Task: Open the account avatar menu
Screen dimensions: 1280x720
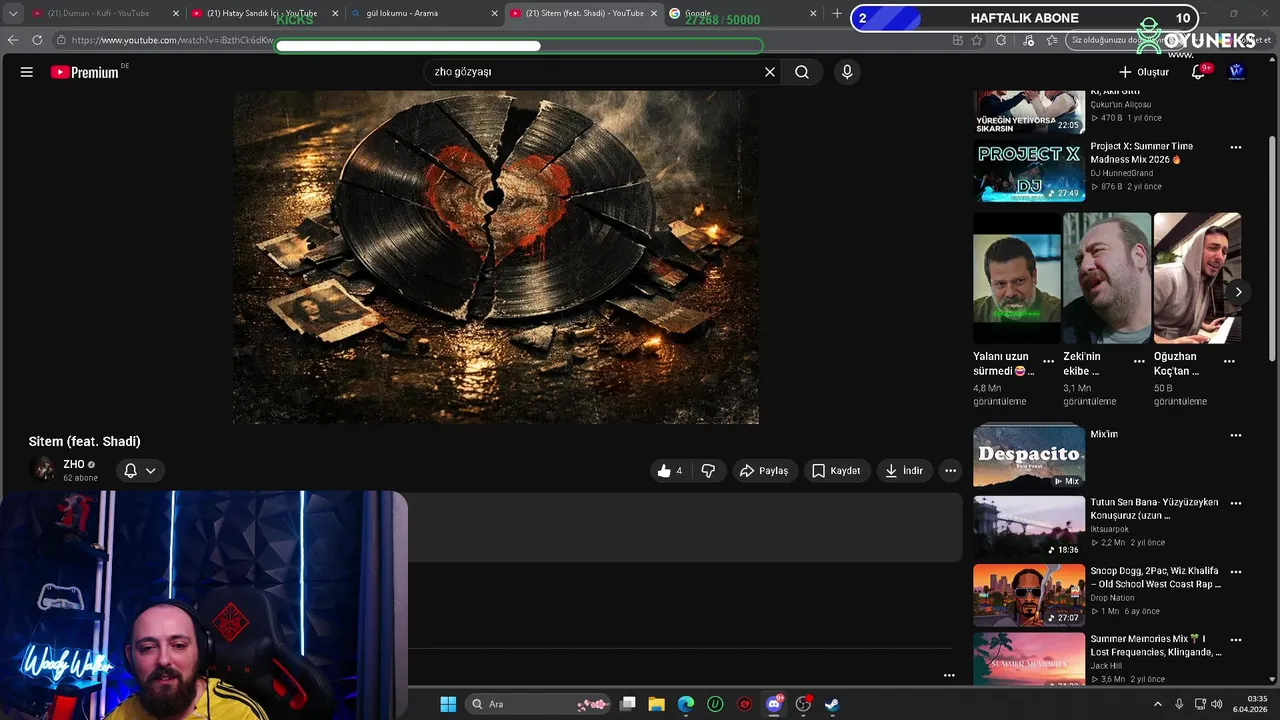Action: pyautogui.click(x=1236, y=72)
